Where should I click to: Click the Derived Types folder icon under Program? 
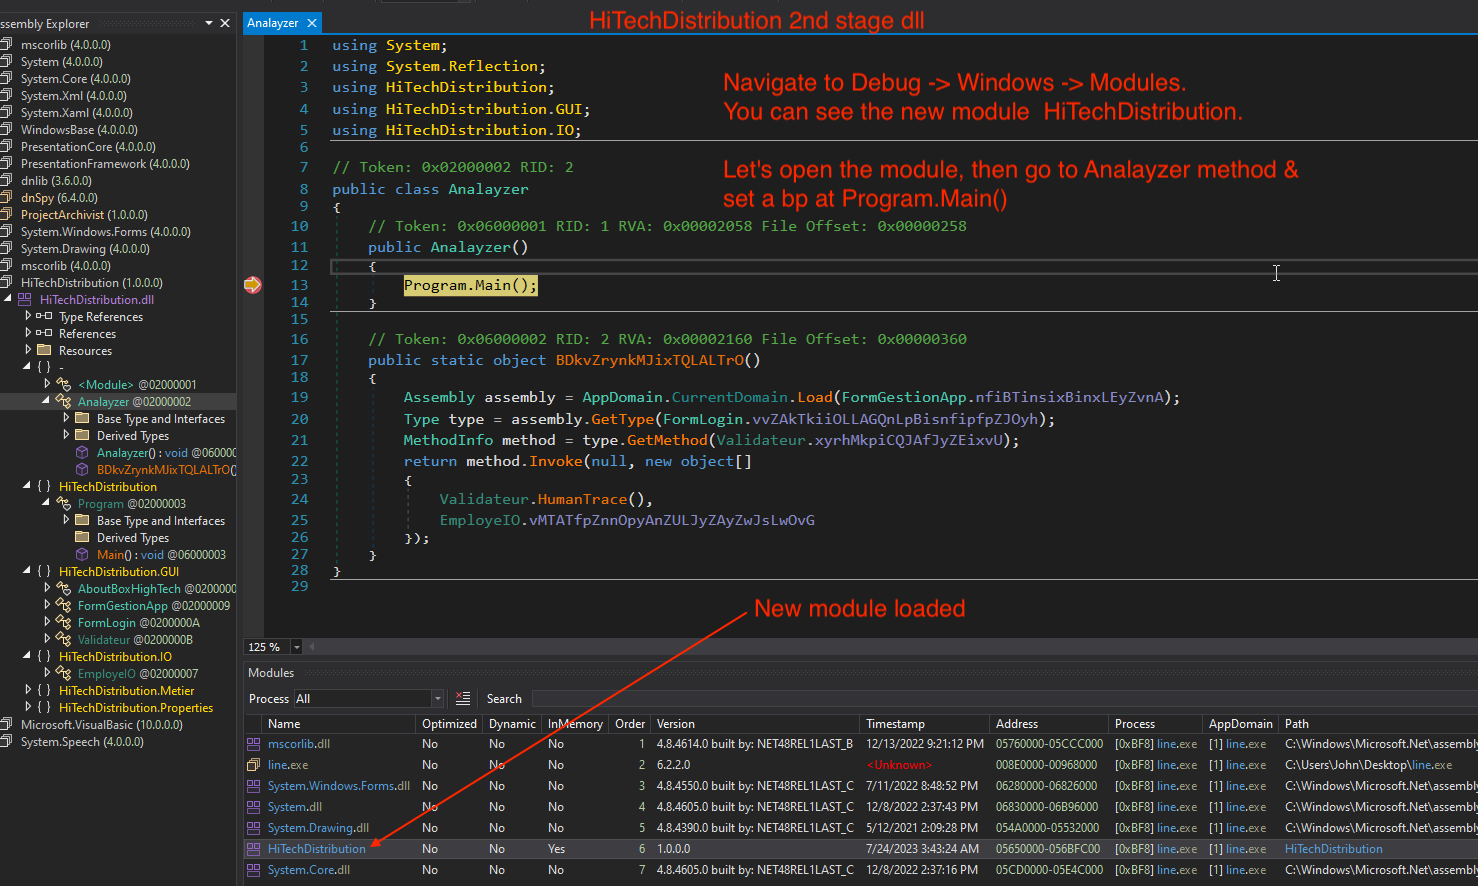pyautogui.click(x=83, y=538)
